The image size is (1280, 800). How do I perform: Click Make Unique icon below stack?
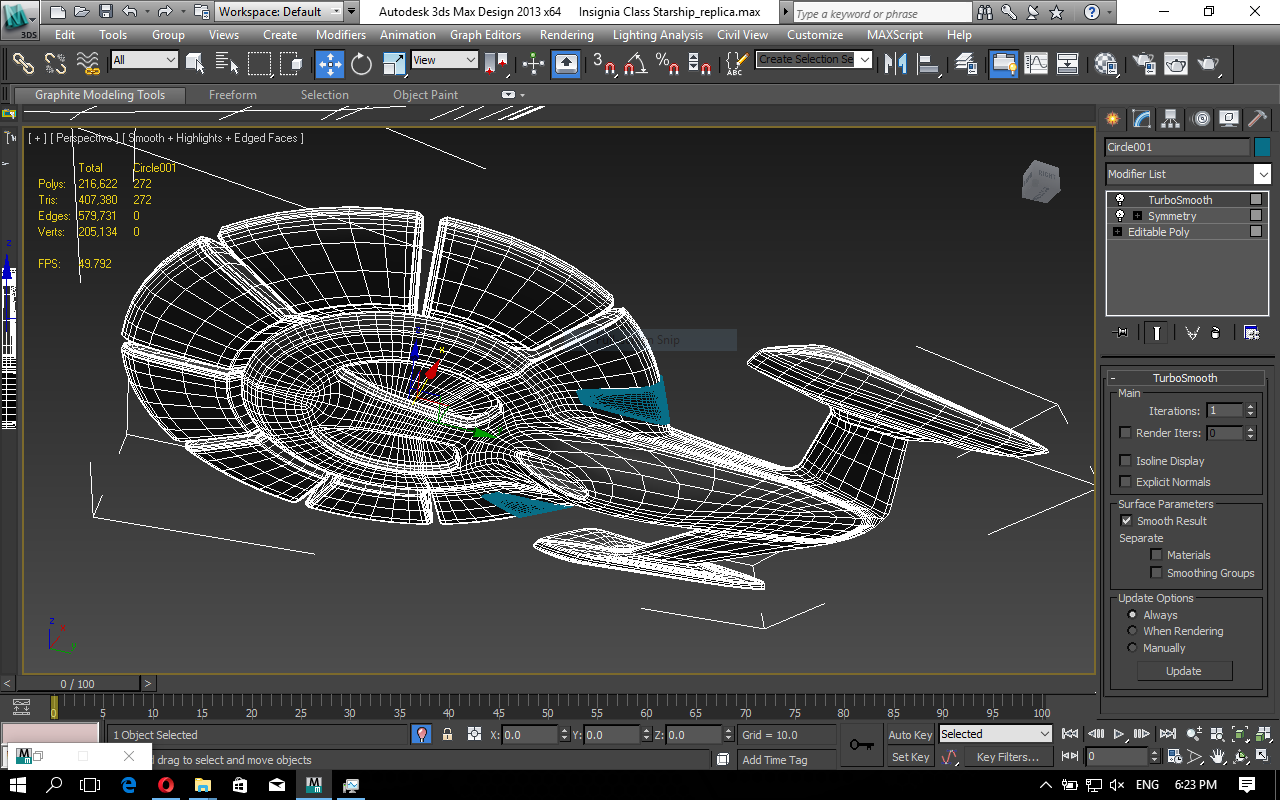(x=1191, y=333)
